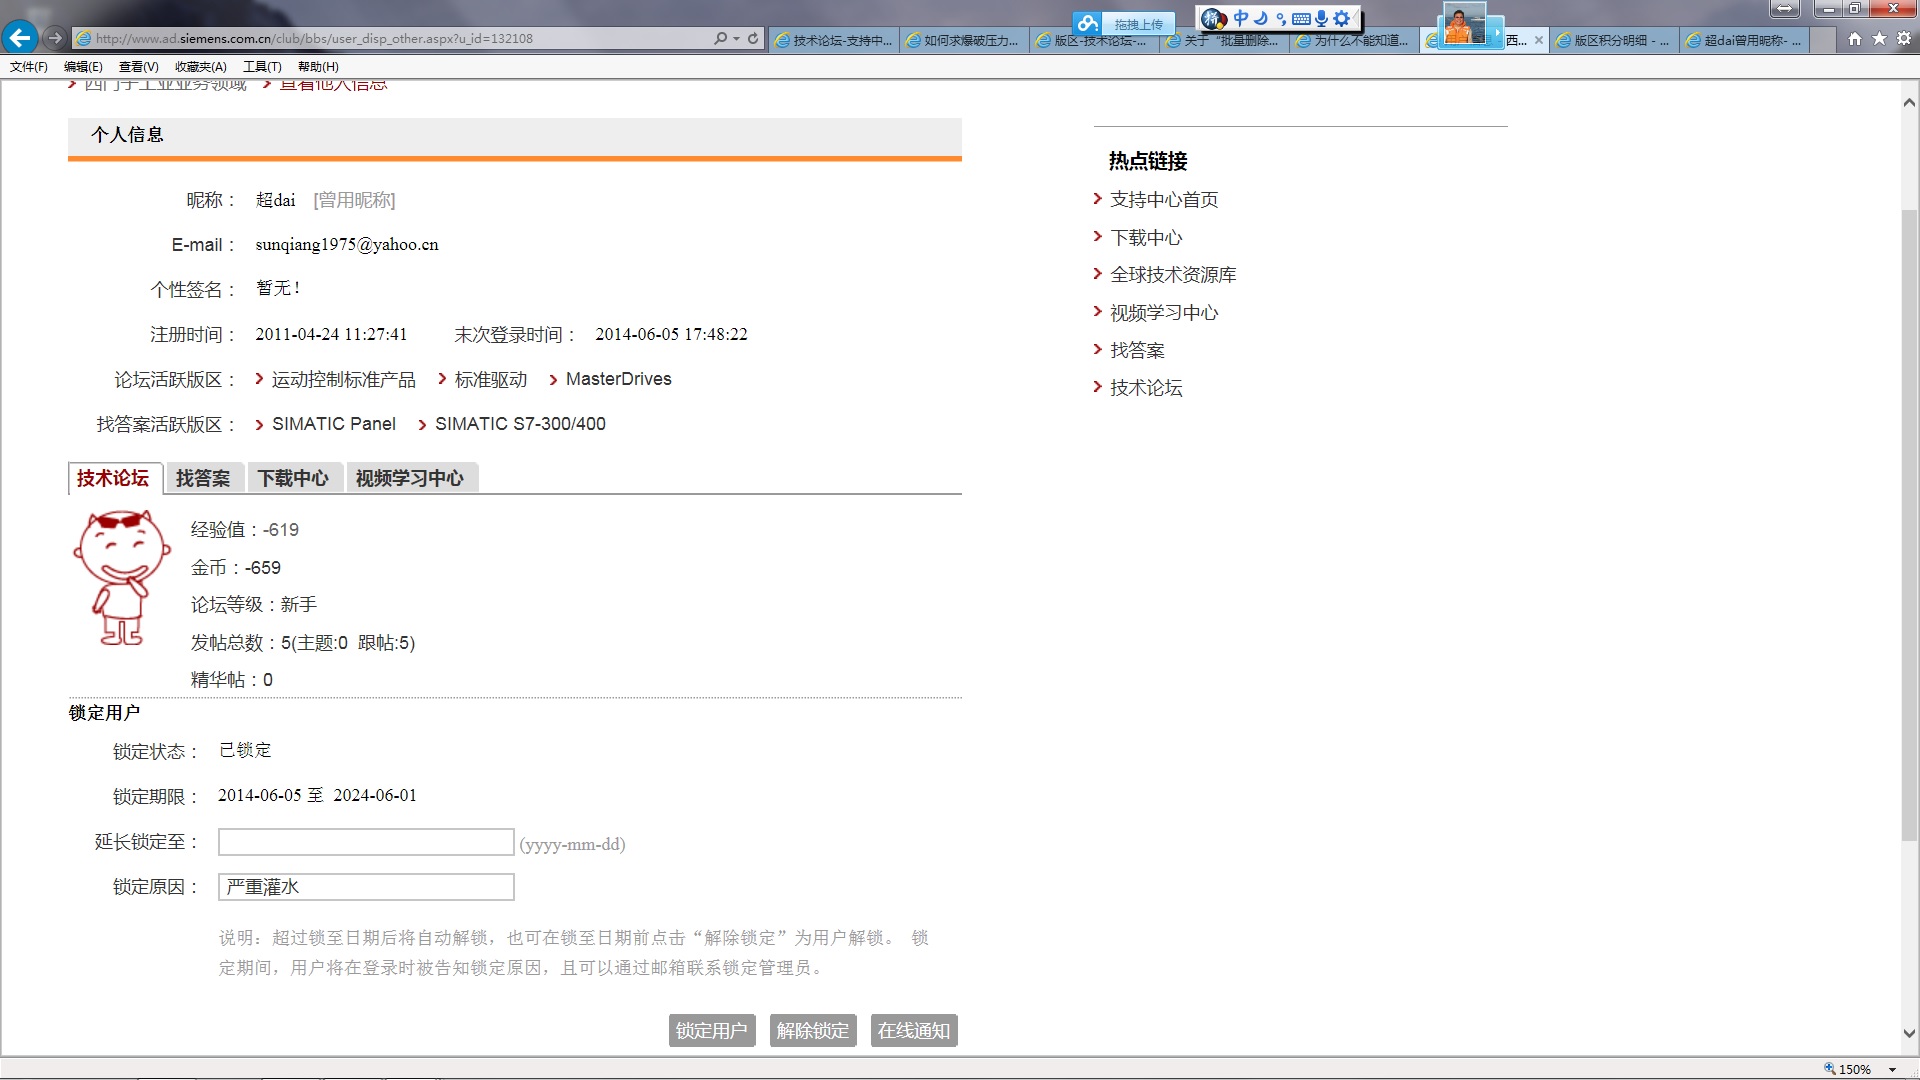The width and height of the screenshot is (1920, 1080).
Task: Switch to the 找答案 tab
Action: (203, 478)
